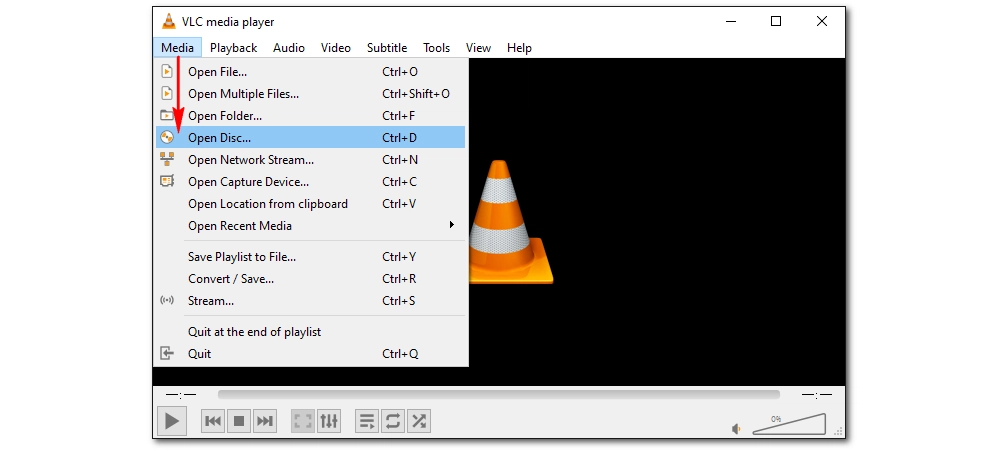Click the elapsed time label
Screen dimensions: 1000x450
click(181, 395)
